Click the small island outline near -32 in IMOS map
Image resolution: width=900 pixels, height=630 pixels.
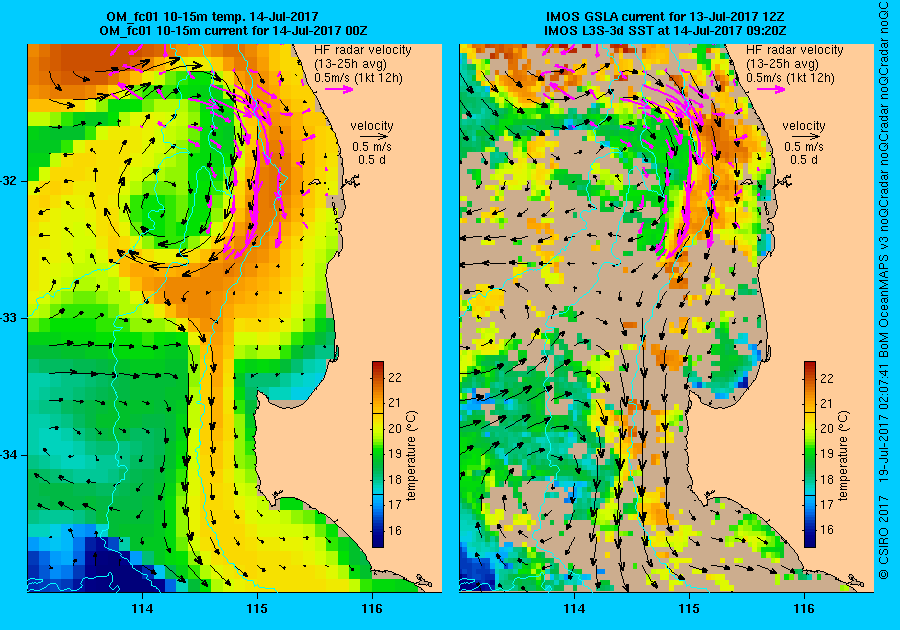(x=746, y=182)
